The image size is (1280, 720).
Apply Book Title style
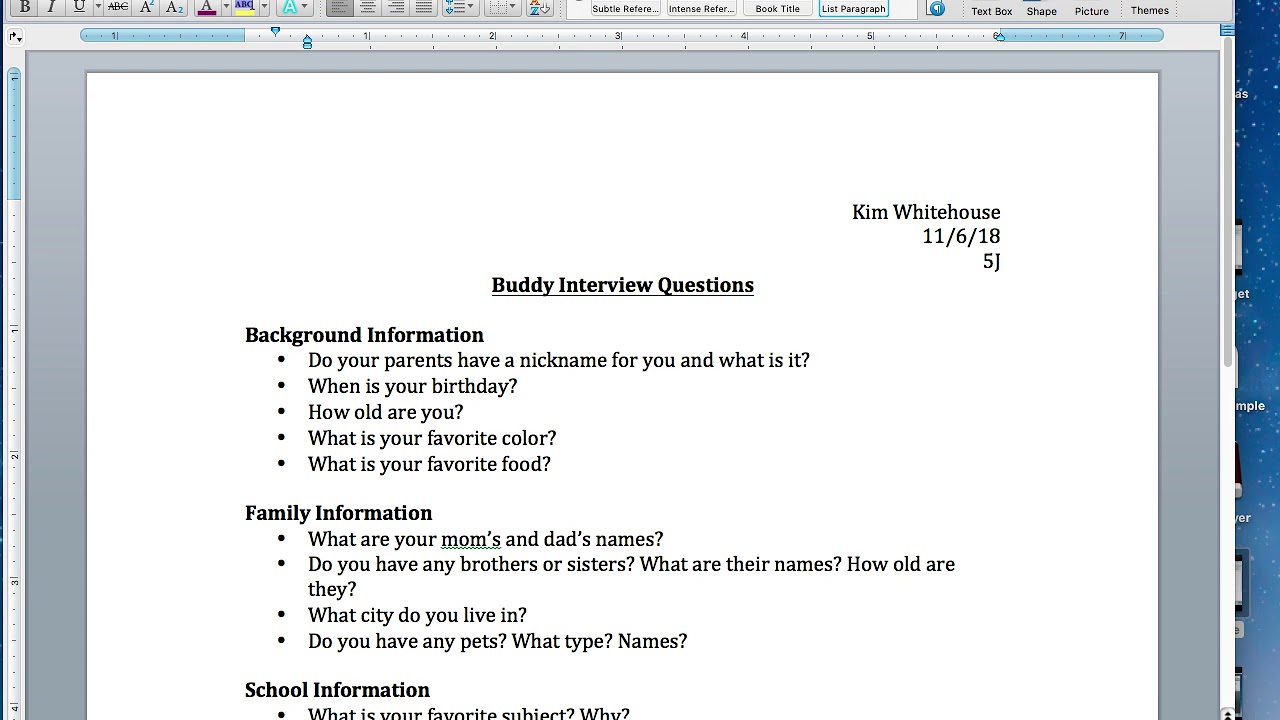pyautogui.click(x=777, y=8)
